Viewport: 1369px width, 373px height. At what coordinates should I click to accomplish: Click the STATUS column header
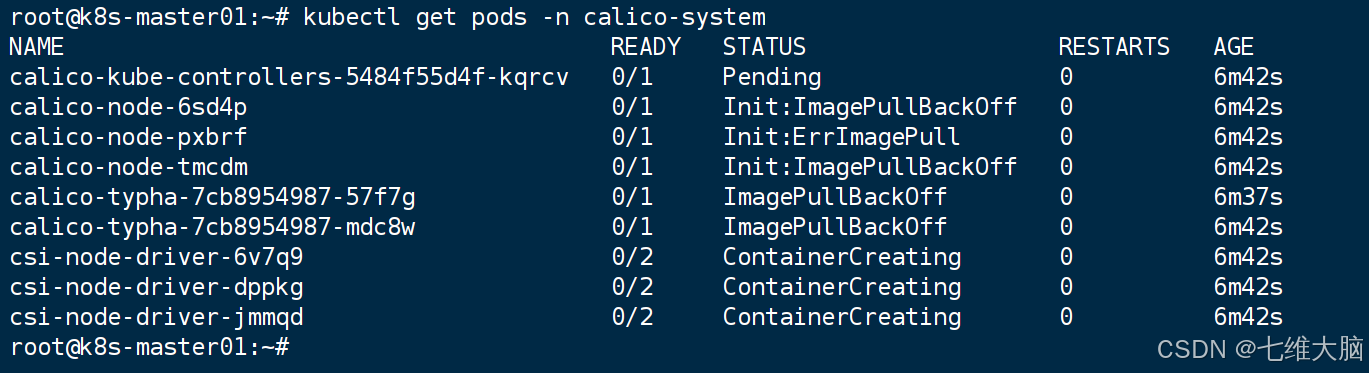pyautogui.click(x=765, y=47)
